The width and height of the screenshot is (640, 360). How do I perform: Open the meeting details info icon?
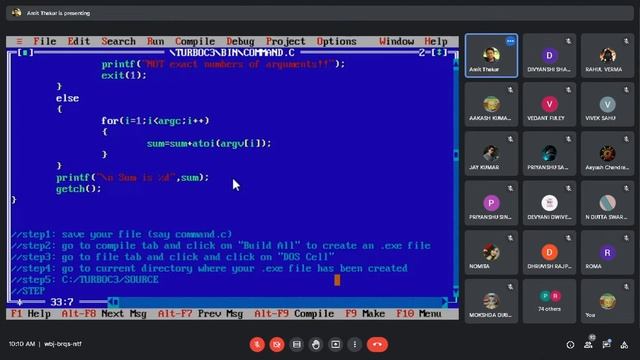[x=570, y=345]
